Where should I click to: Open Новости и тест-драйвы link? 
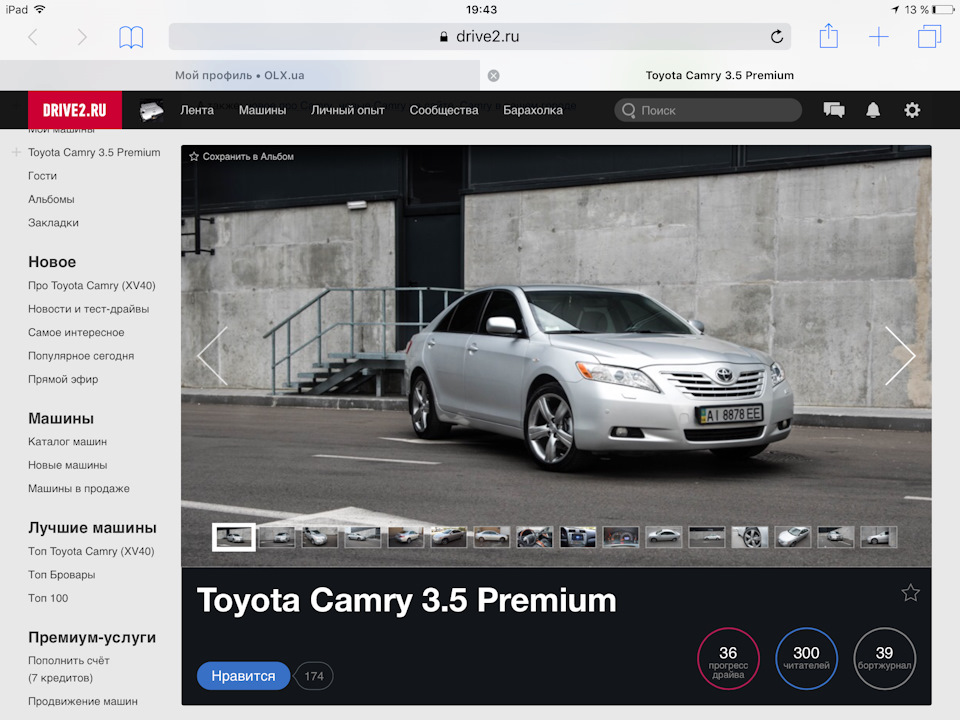(x=88, y=309)
